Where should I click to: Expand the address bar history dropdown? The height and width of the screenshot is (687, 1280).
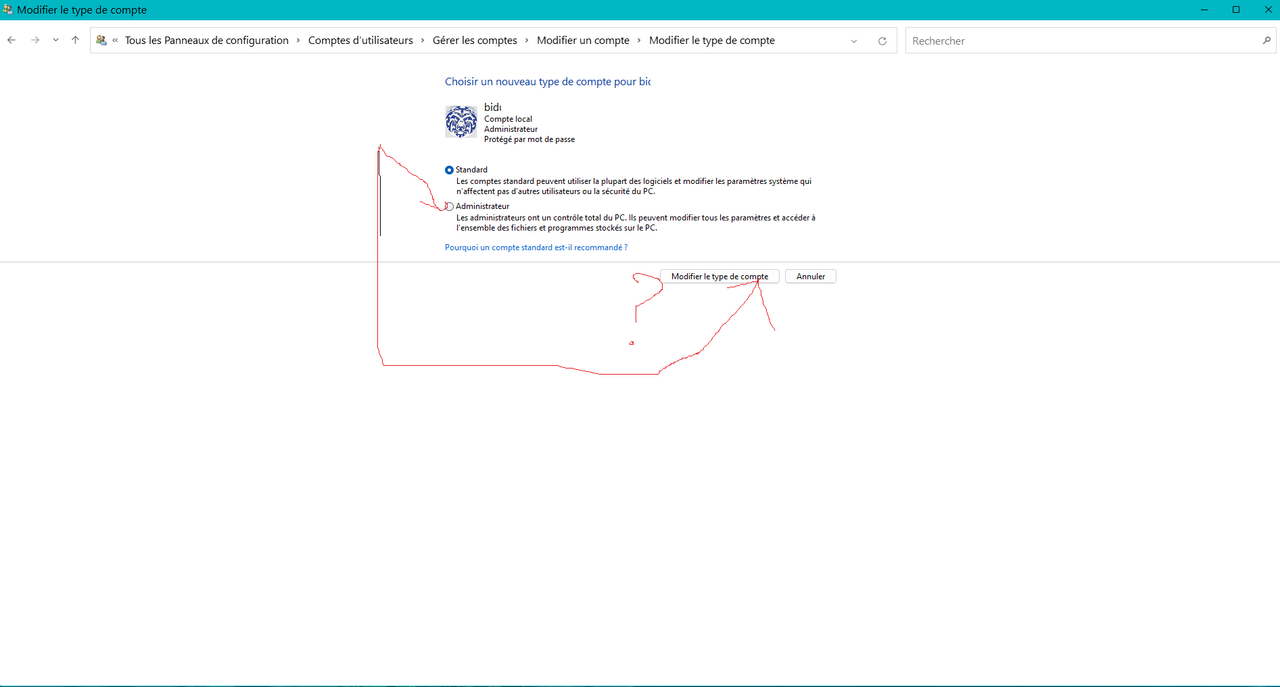click(854, 41)
